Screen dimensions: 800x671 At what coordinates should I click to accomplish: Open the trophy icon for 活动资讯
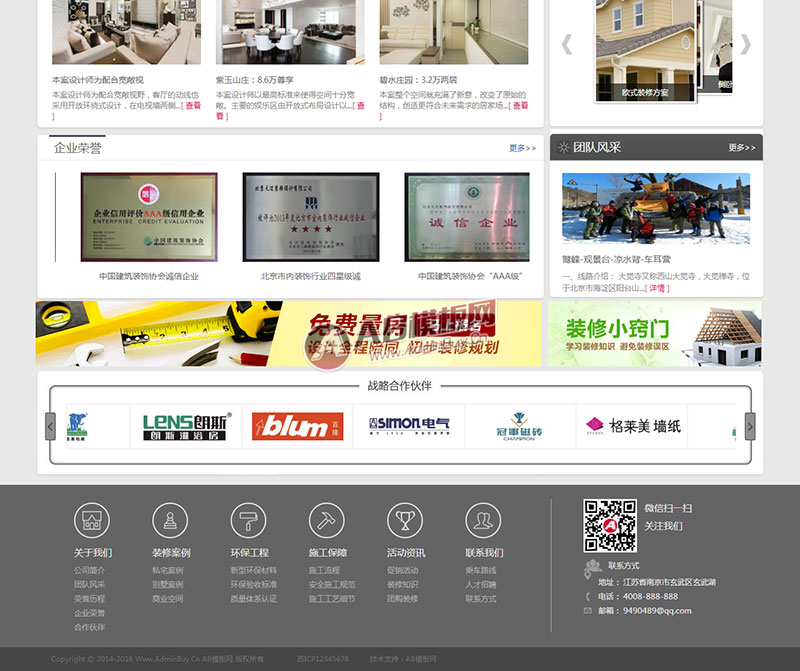pos(405,520)
